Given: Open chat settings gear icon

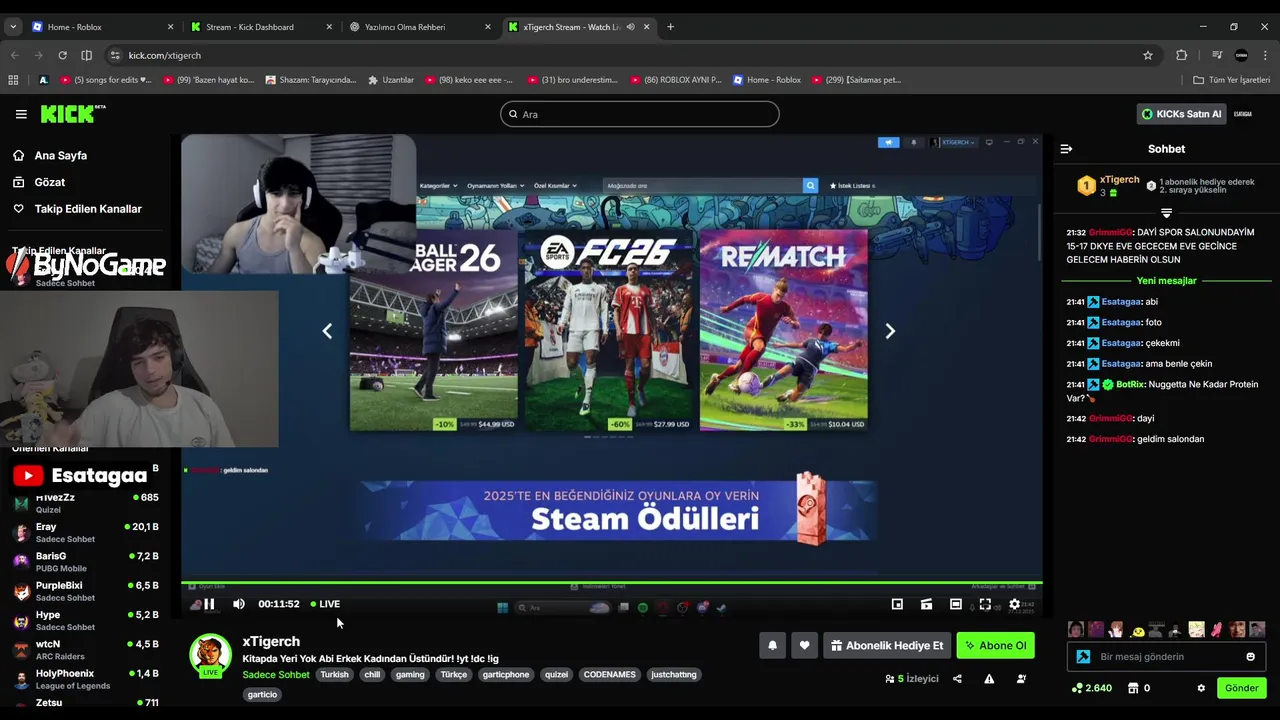Looking at the screenshot, I should point(1201,688).
